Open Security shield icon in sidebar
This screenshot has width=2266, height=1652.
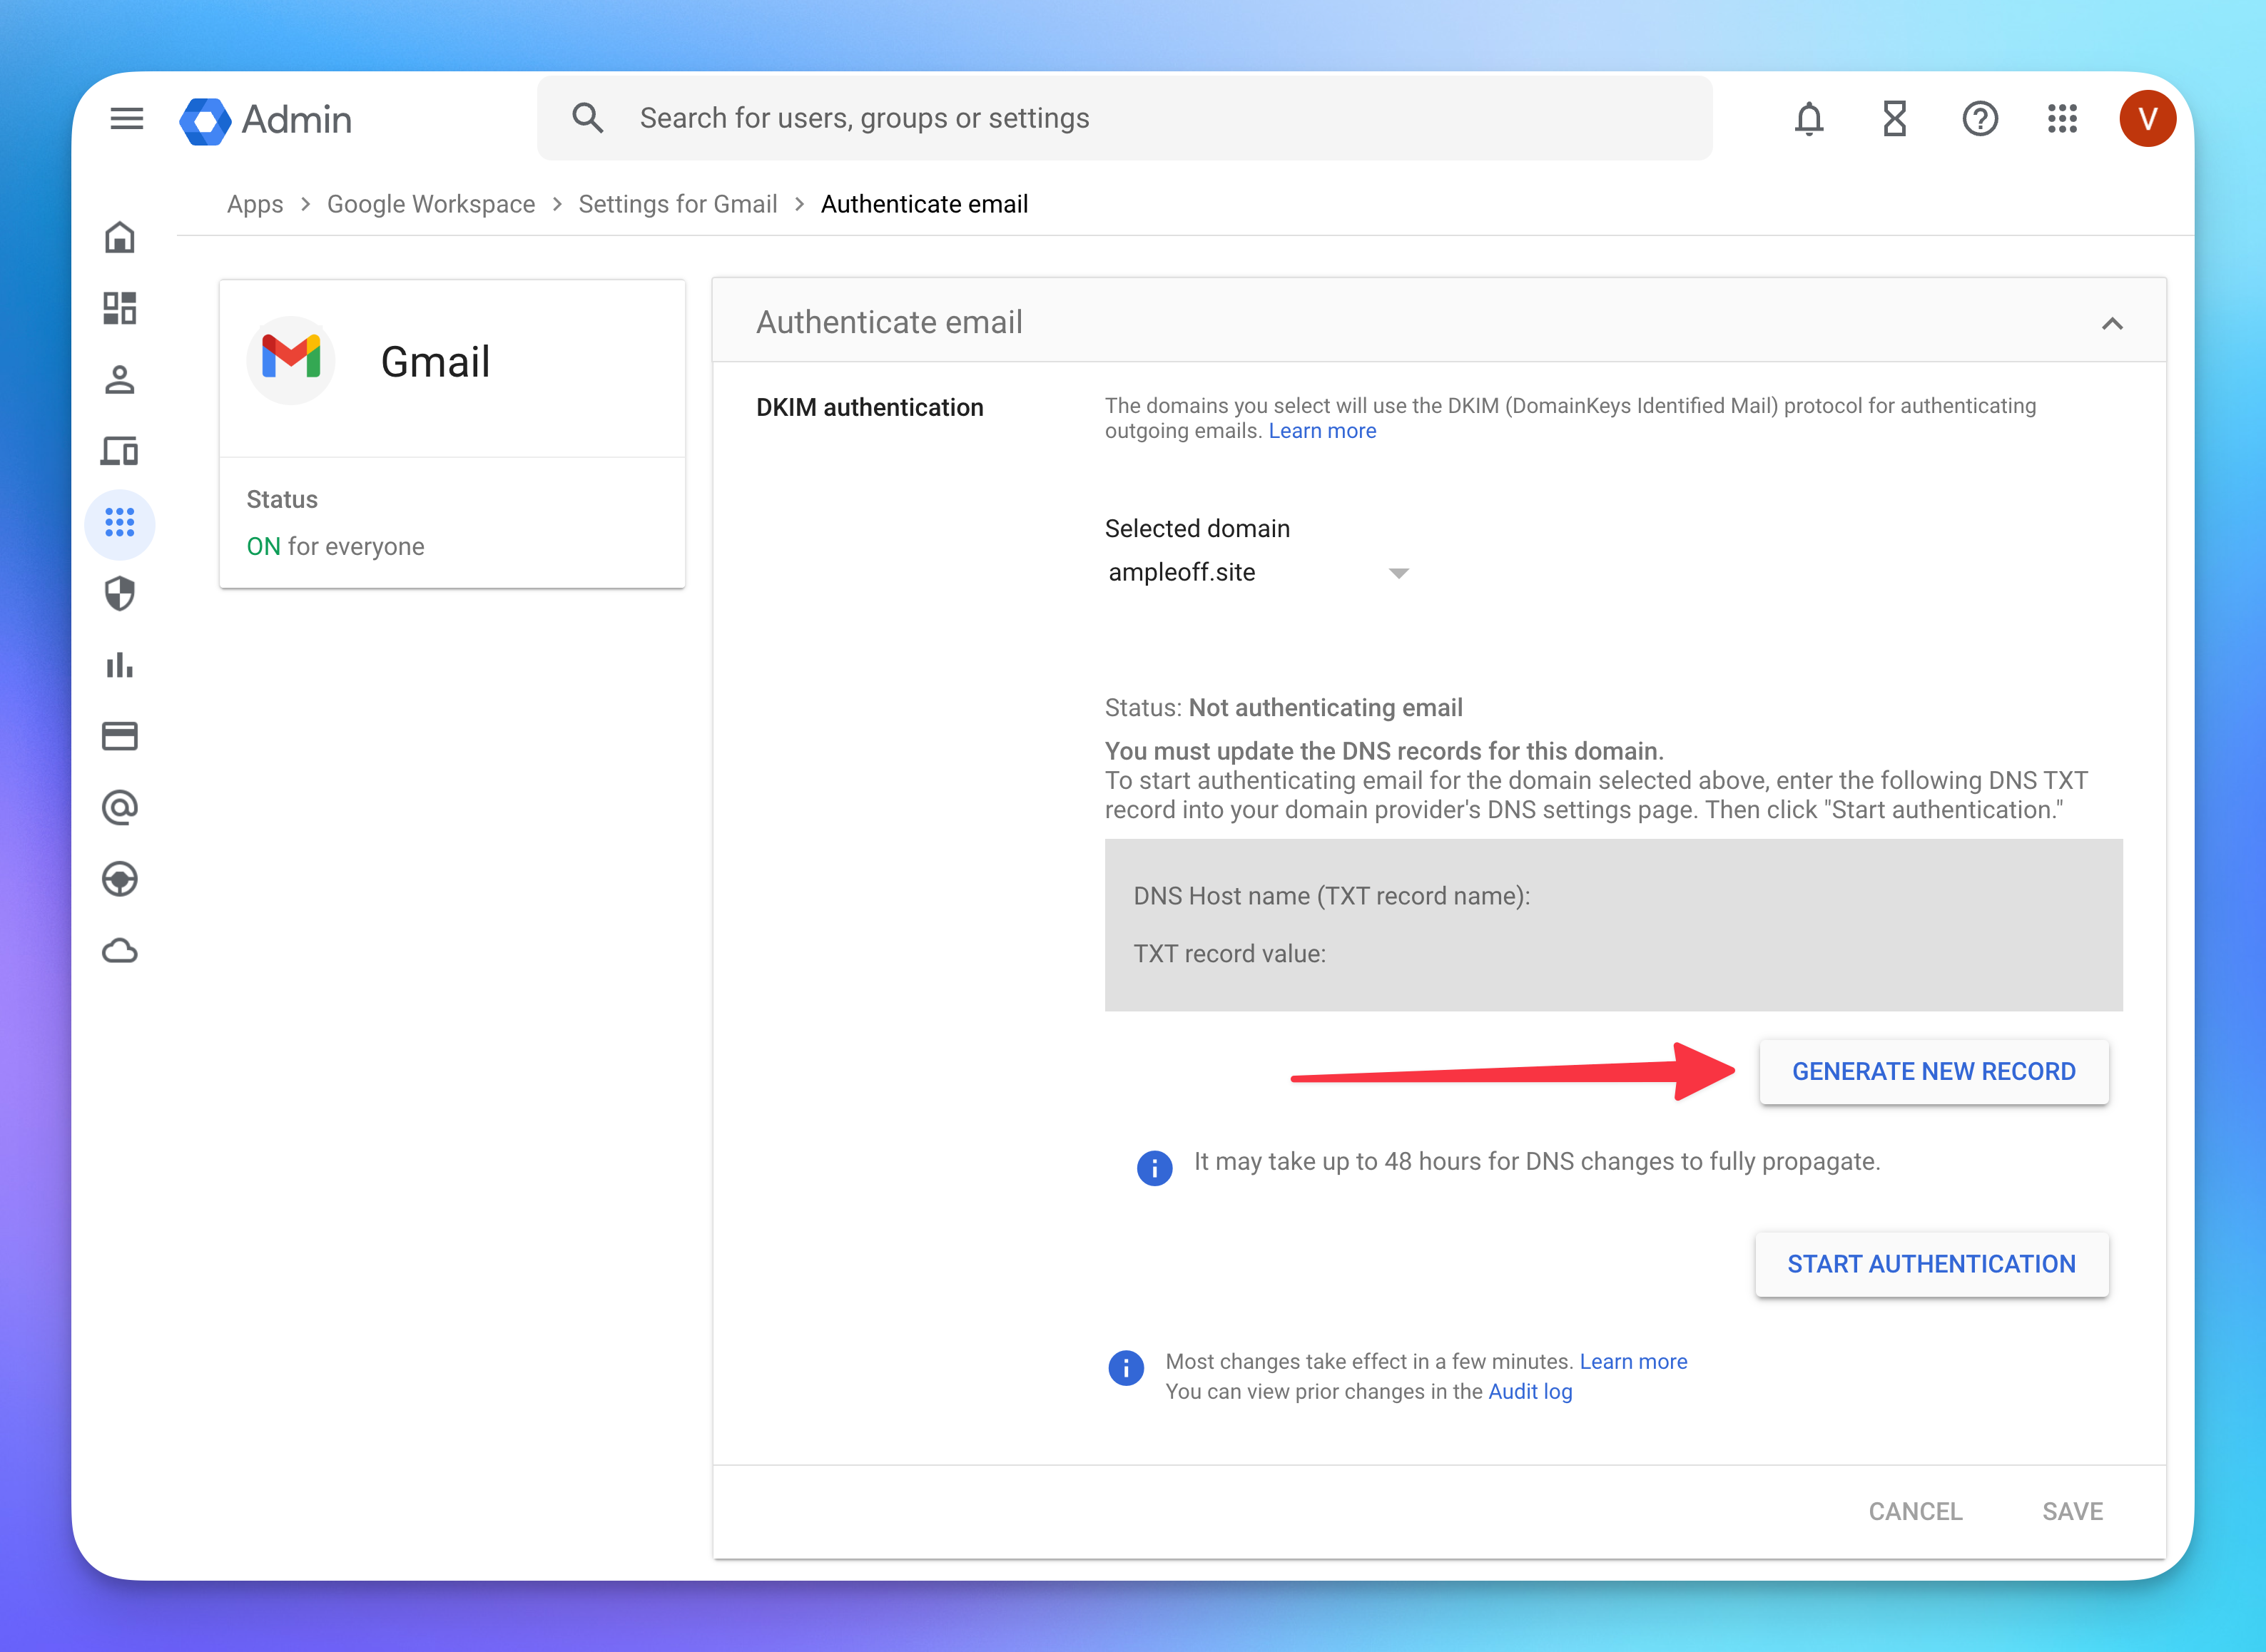pyautogui.click(x=120, y=594)
